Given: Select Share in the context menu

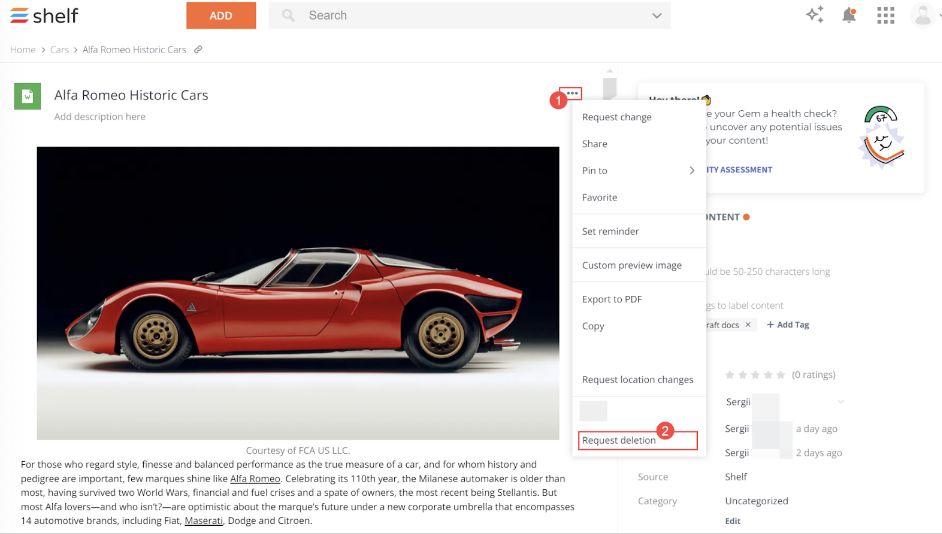Looking at the screenshot, I should (x=639, y=144).
